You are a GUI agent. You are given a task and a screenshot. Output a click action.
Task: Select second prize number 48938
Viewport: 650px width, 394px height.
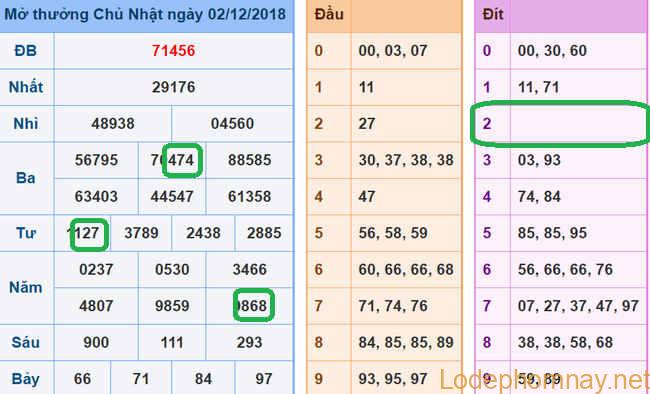(x=113, y=124)
